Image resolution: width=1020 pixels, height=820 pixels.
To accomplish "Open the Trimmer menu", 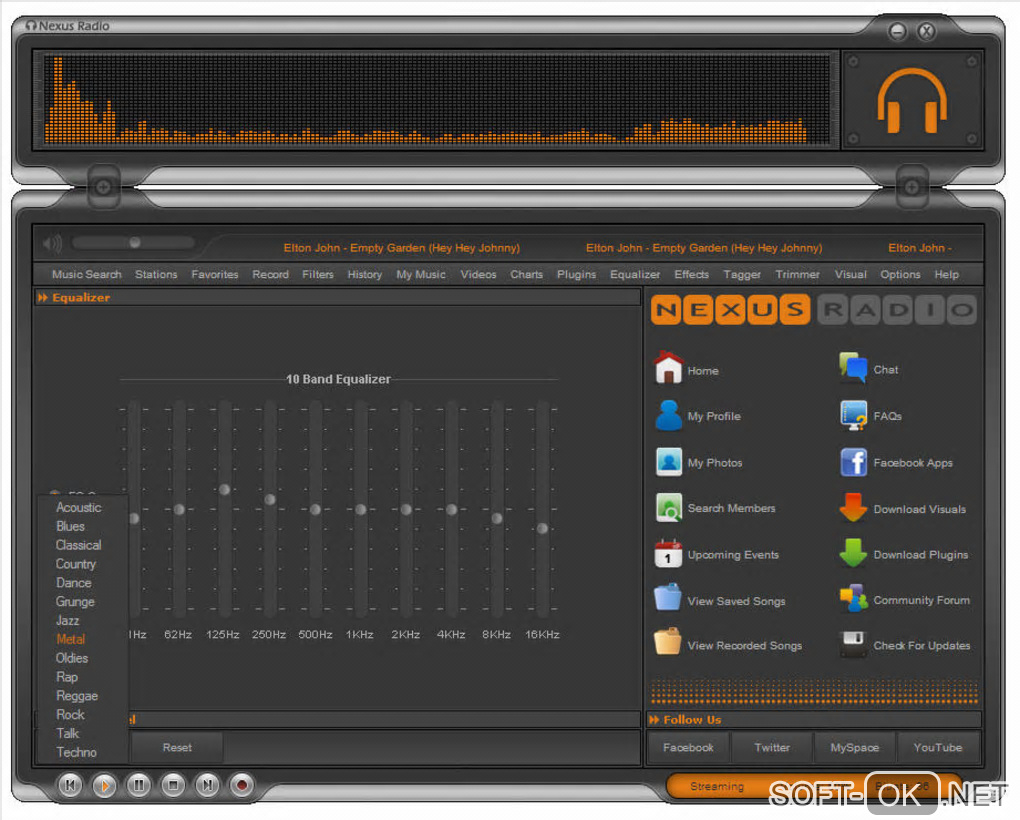I will (x=798, y=274).
